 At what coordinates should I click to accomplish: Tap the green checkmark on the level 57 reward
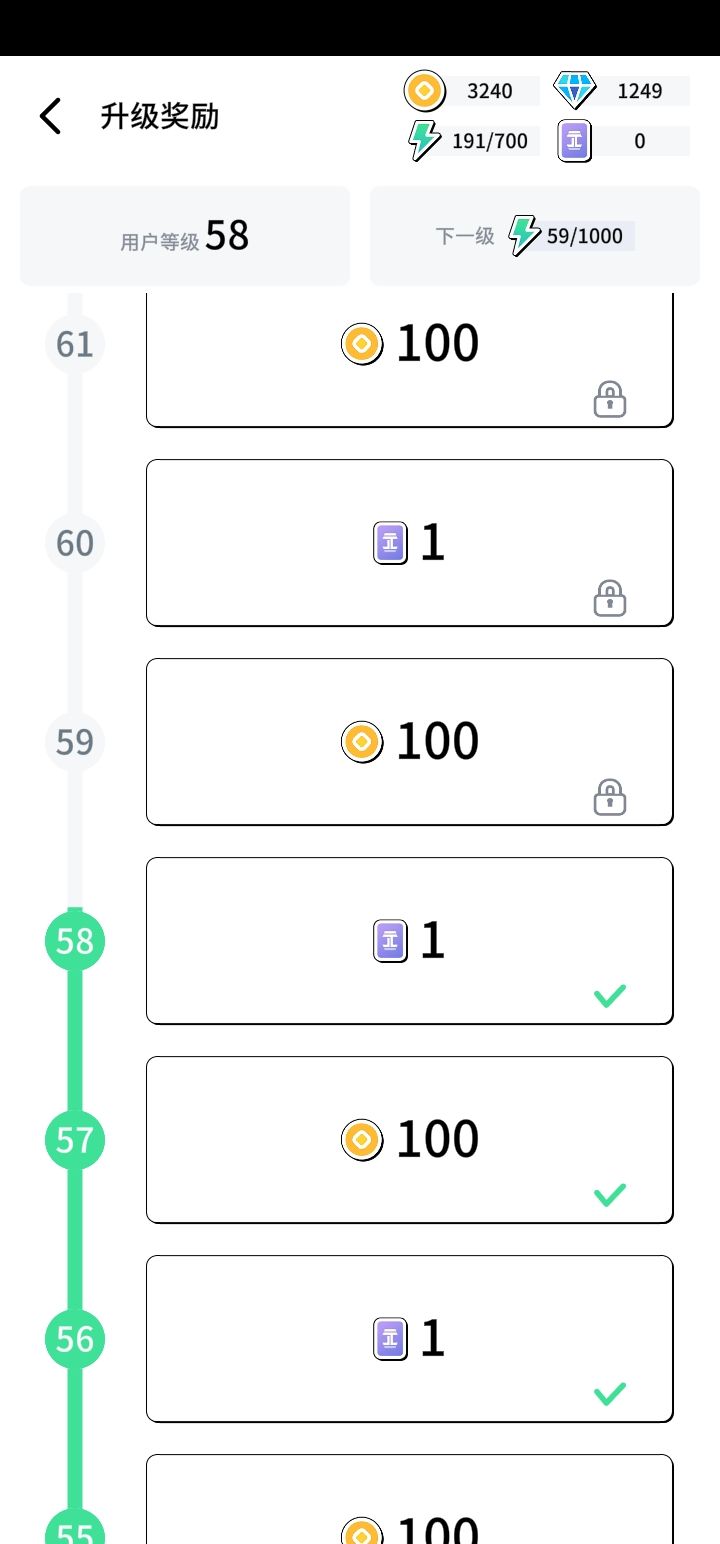pyautogui.click(x=610, y=1194)
